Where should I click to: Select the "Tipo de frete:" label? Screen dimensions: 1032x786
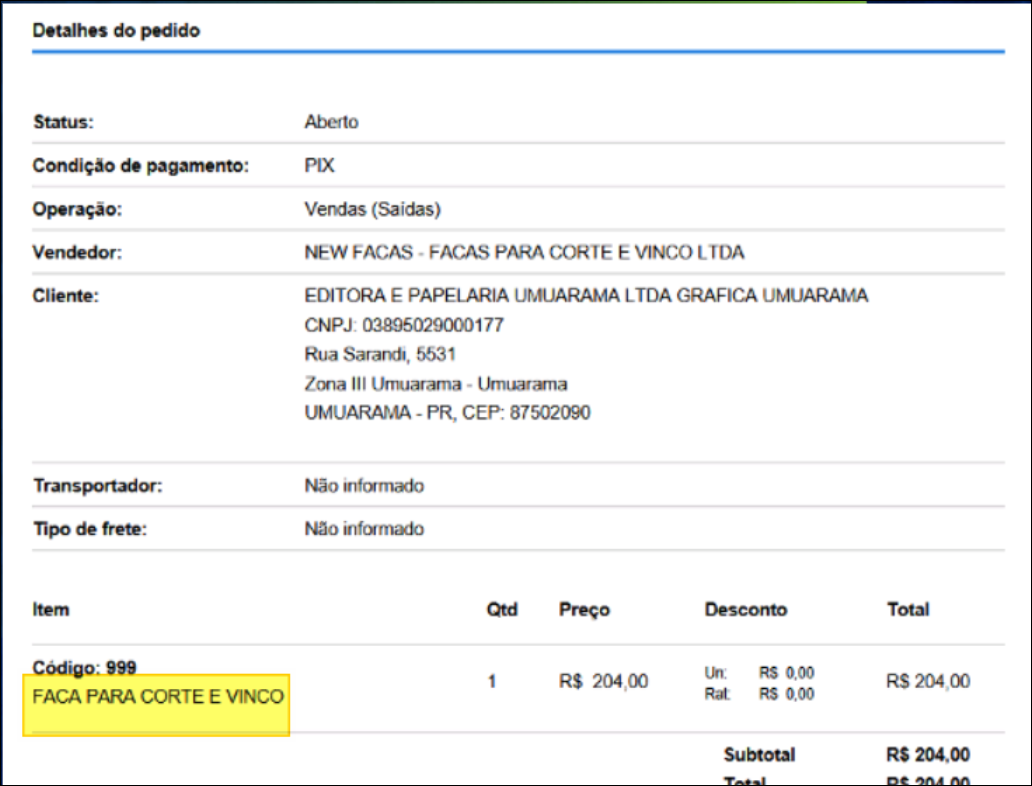90,529
